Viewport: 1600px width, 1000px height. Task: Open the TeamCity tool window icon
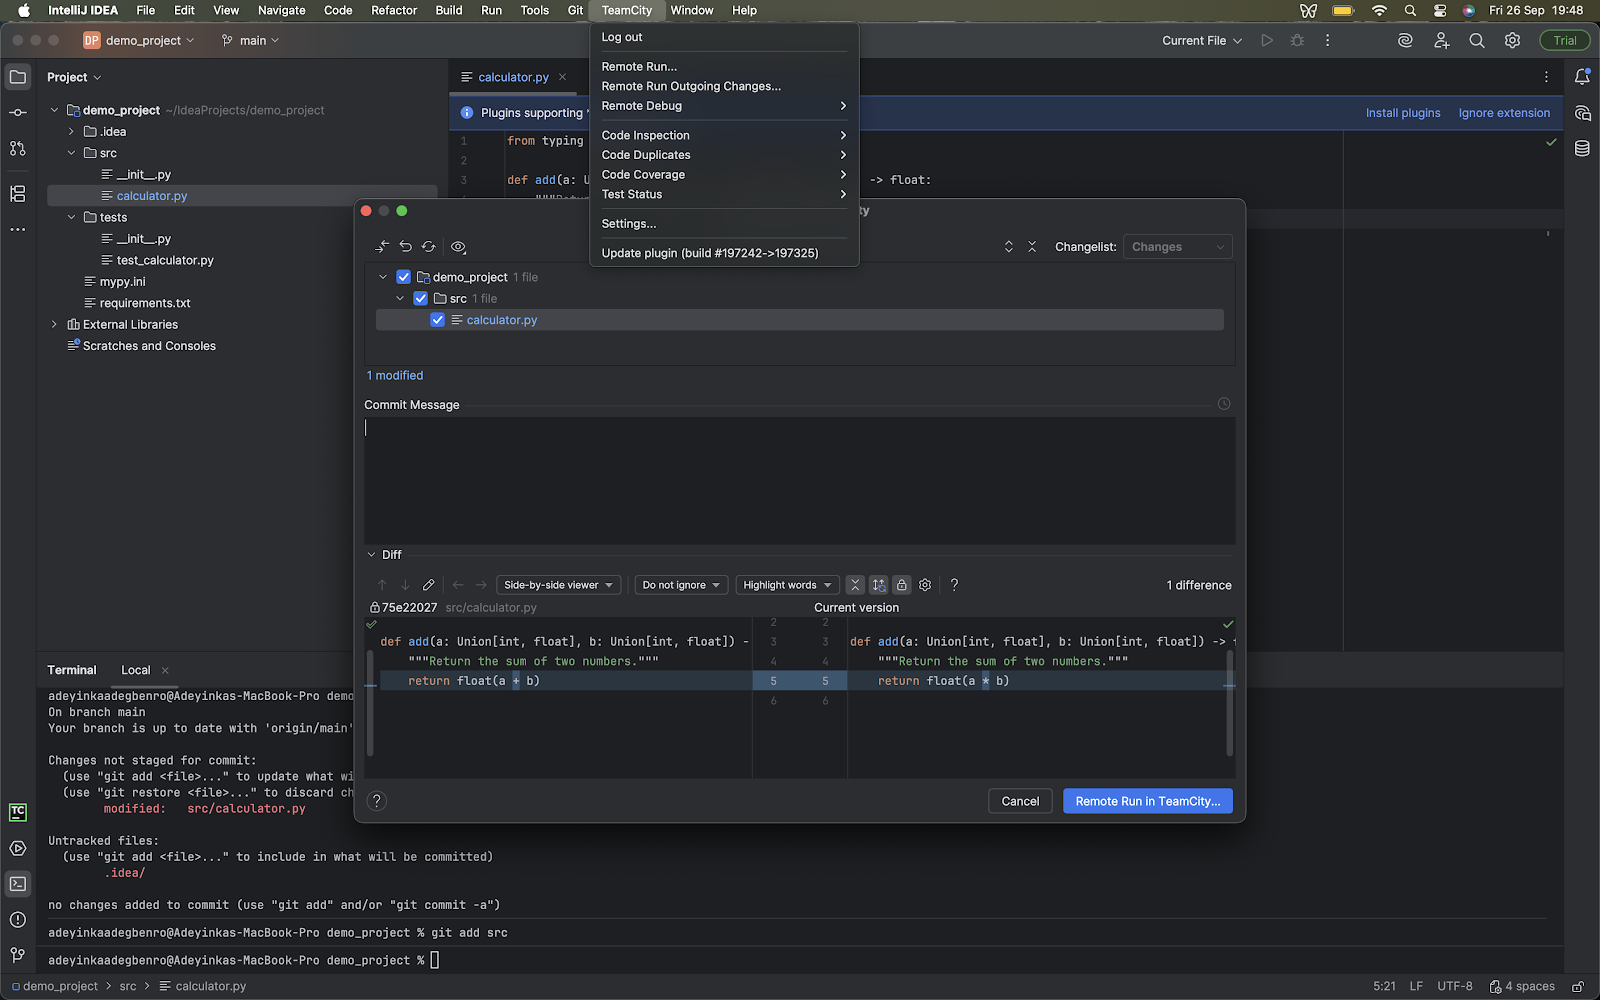tap(18, 812)
